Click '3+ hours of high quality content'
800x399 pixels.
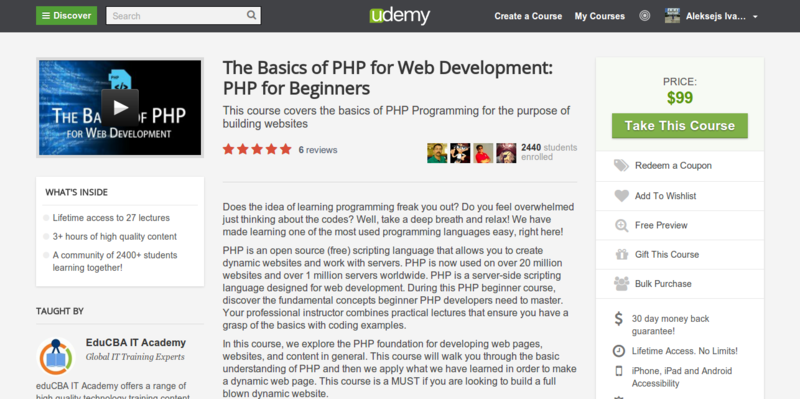point(115,237)
